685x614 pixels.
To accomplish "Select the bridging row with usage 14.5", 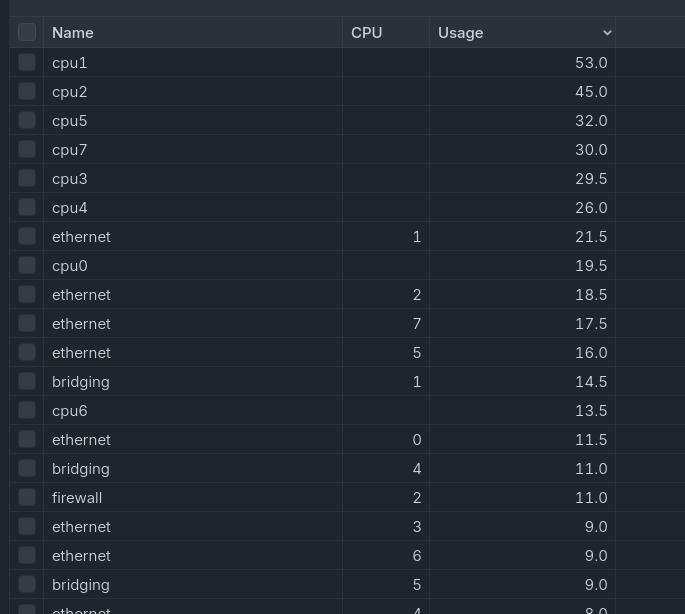I will [x=81, y=381].
